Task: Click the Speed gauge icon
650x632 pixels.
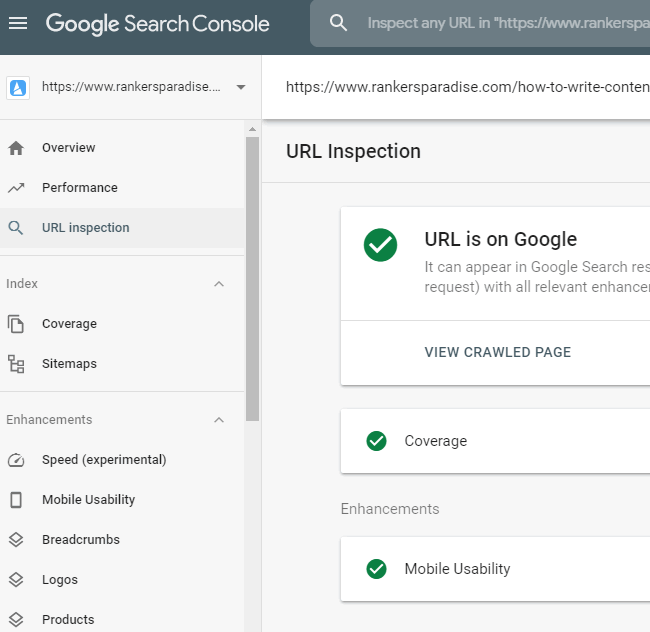Action: point(16,460)
